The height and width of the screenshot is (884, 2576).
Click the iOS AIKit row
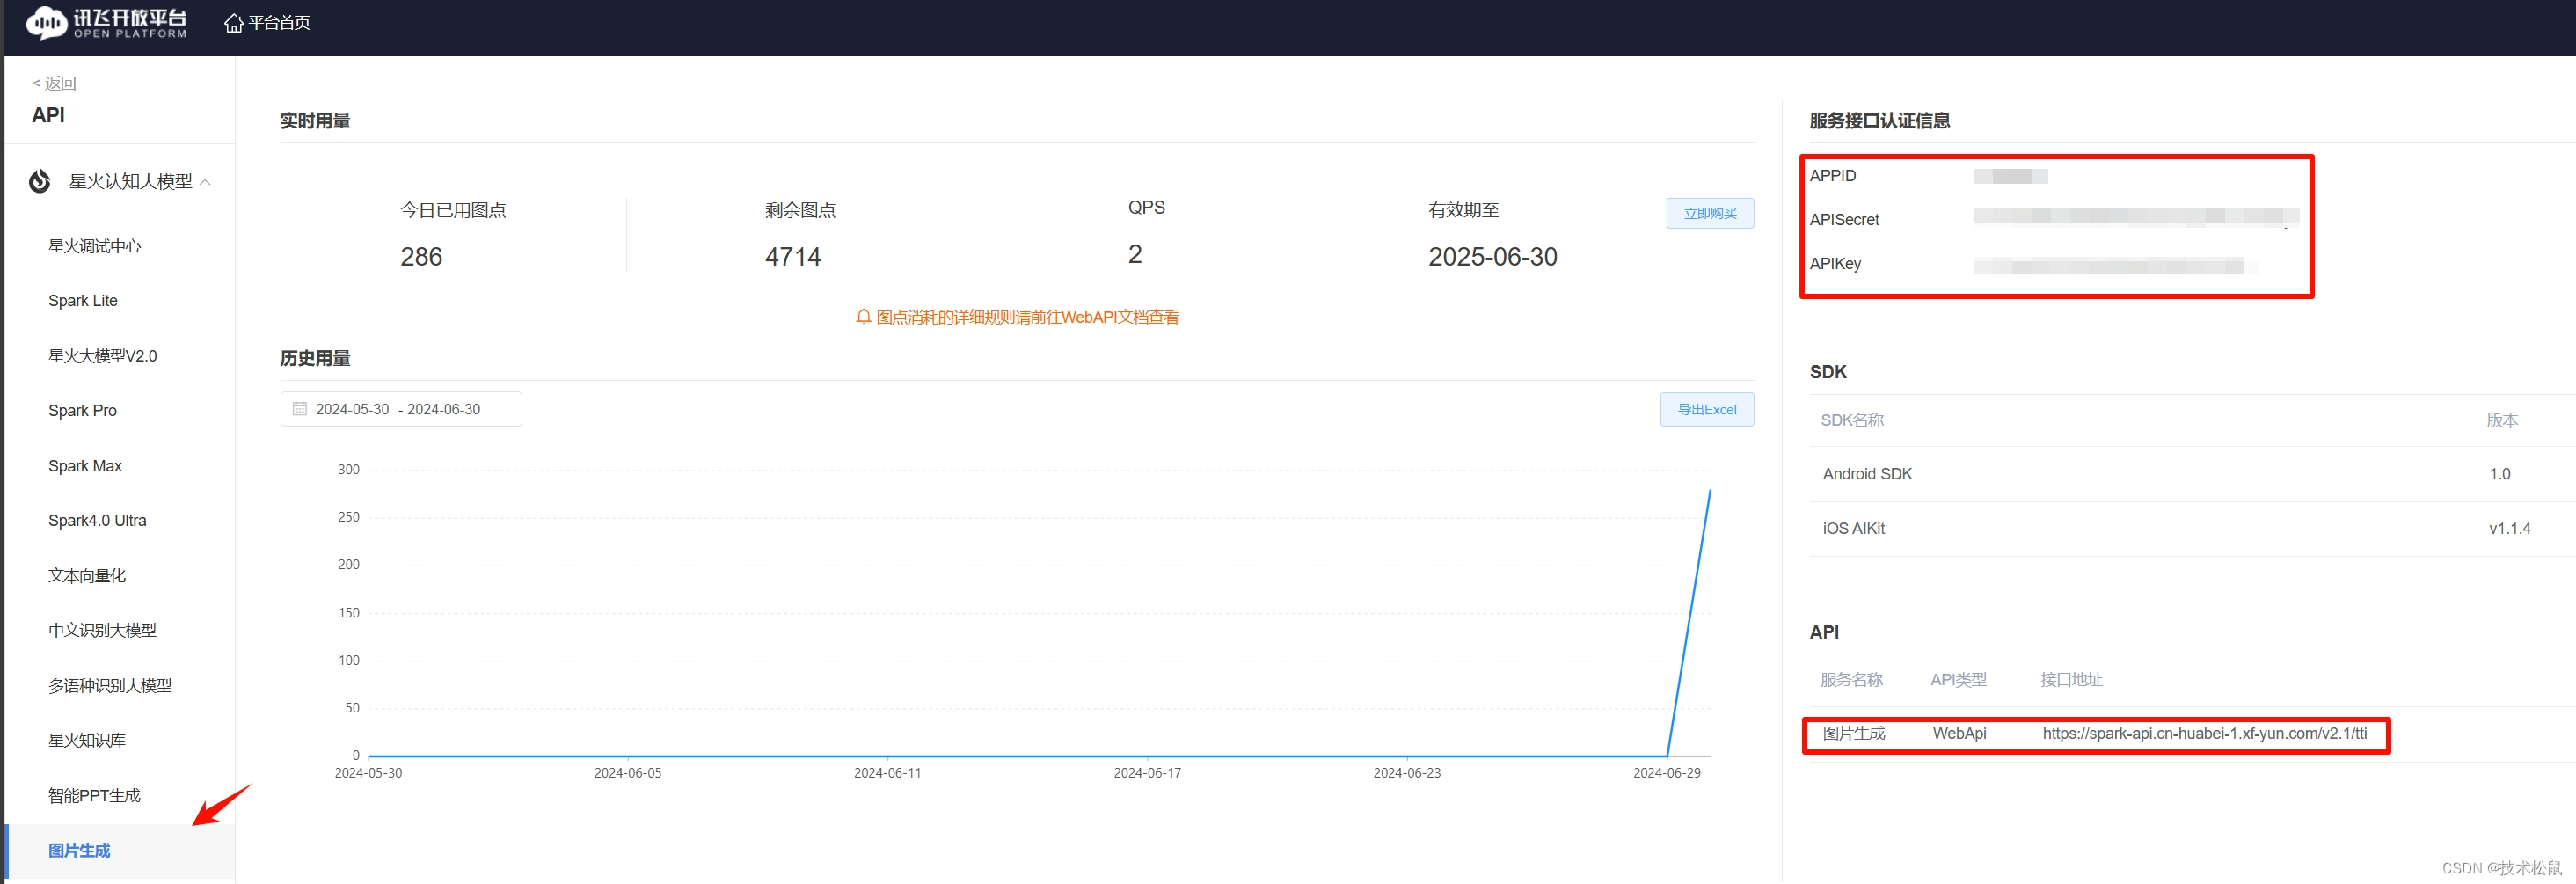point(2192,529)
